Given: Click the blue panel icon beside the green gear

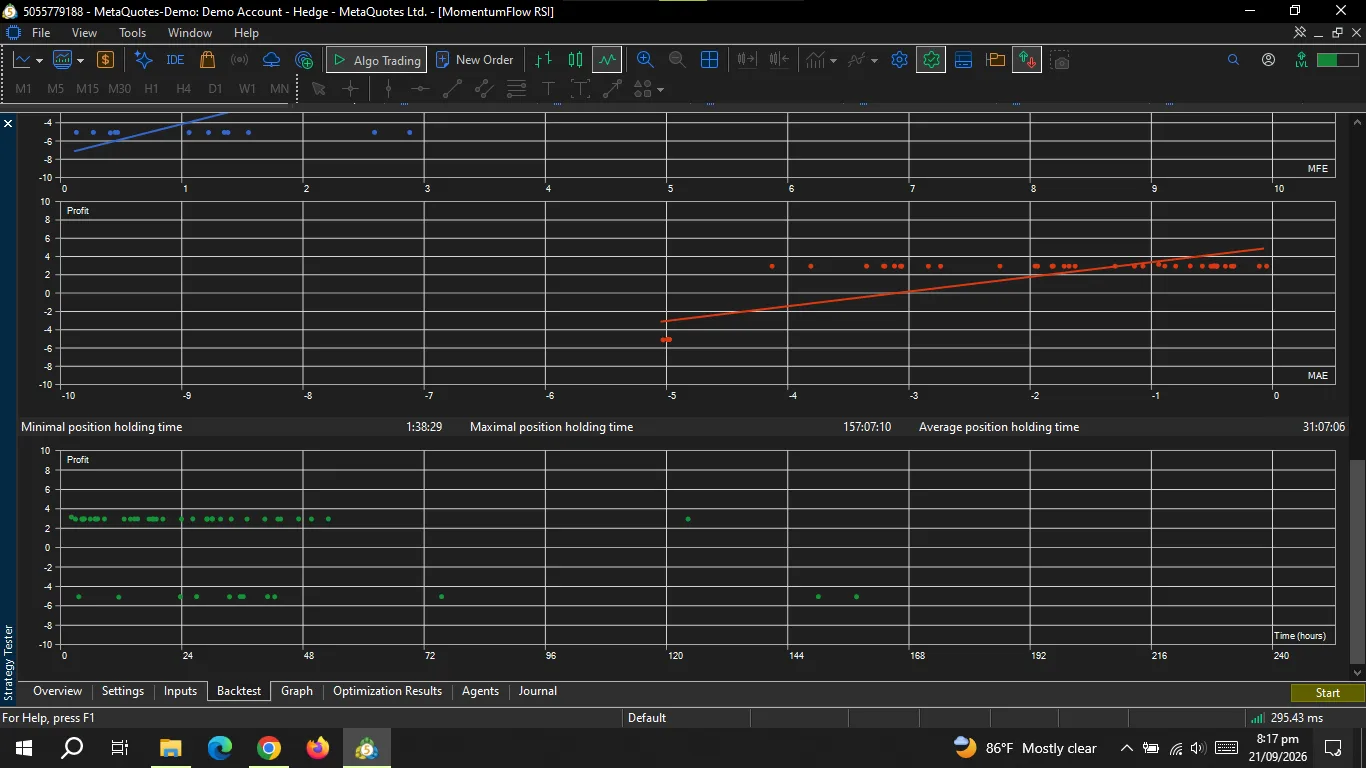Looking at the screenshot, I should coord(963,60).
